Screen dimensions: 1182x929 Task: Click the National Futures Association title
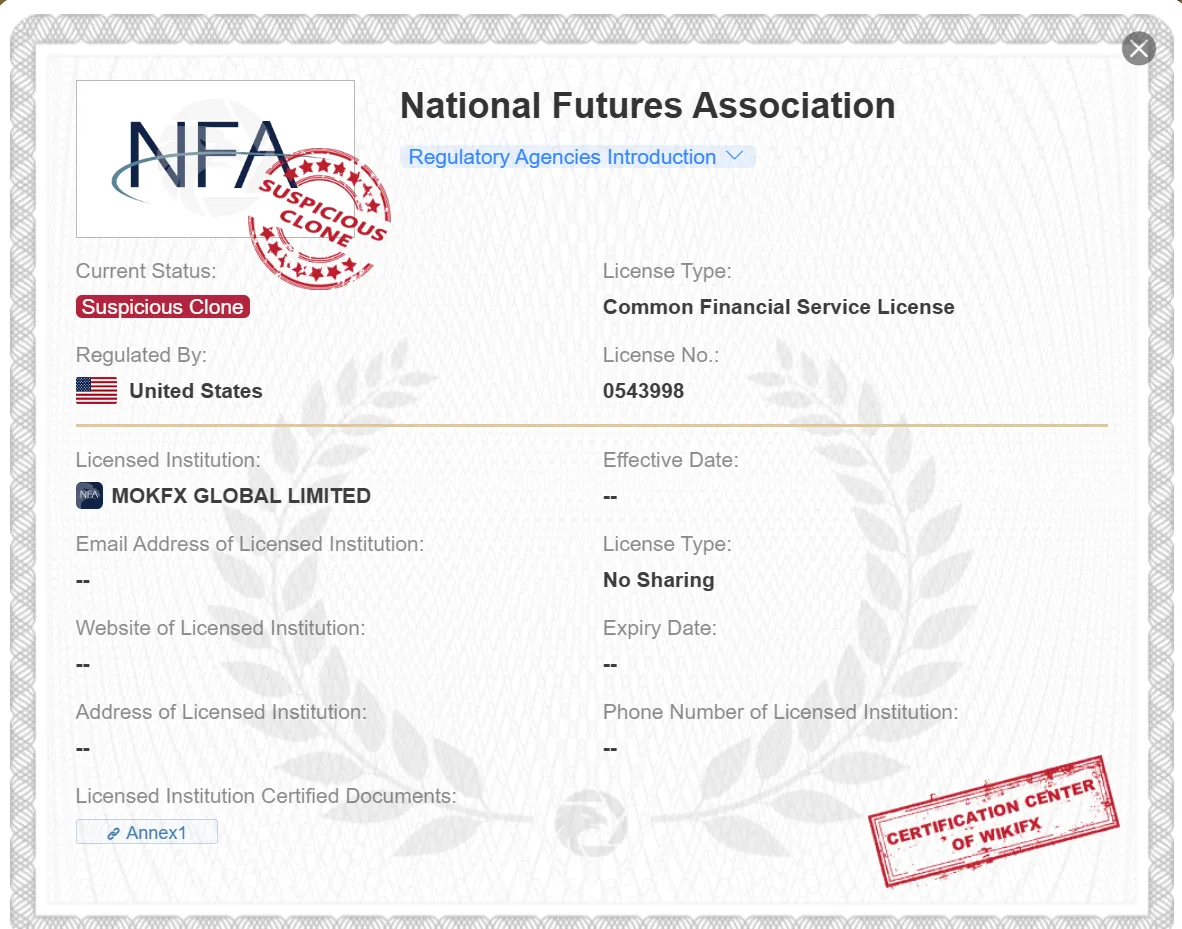coord(648,106)
